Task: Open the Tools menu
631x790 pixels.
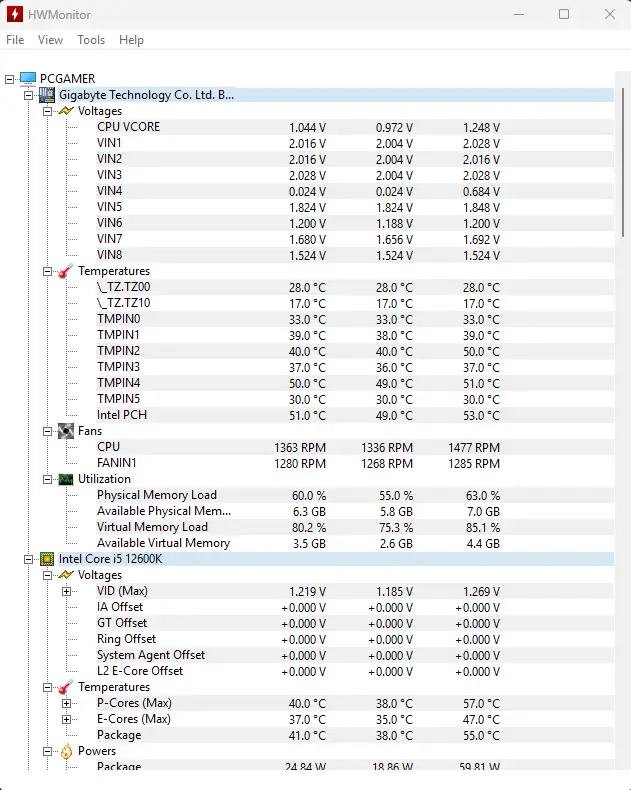Action: (x=91, y=40)
